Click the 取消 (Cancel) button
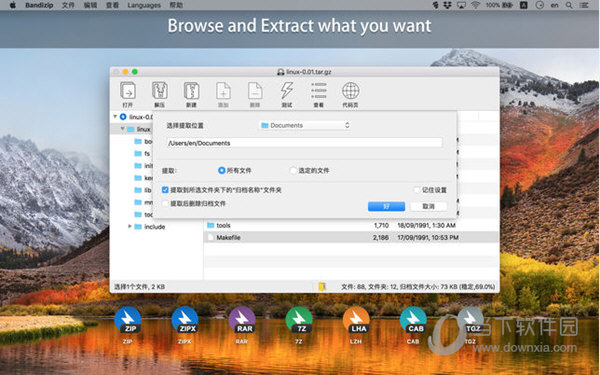 [x=429, y=206]
